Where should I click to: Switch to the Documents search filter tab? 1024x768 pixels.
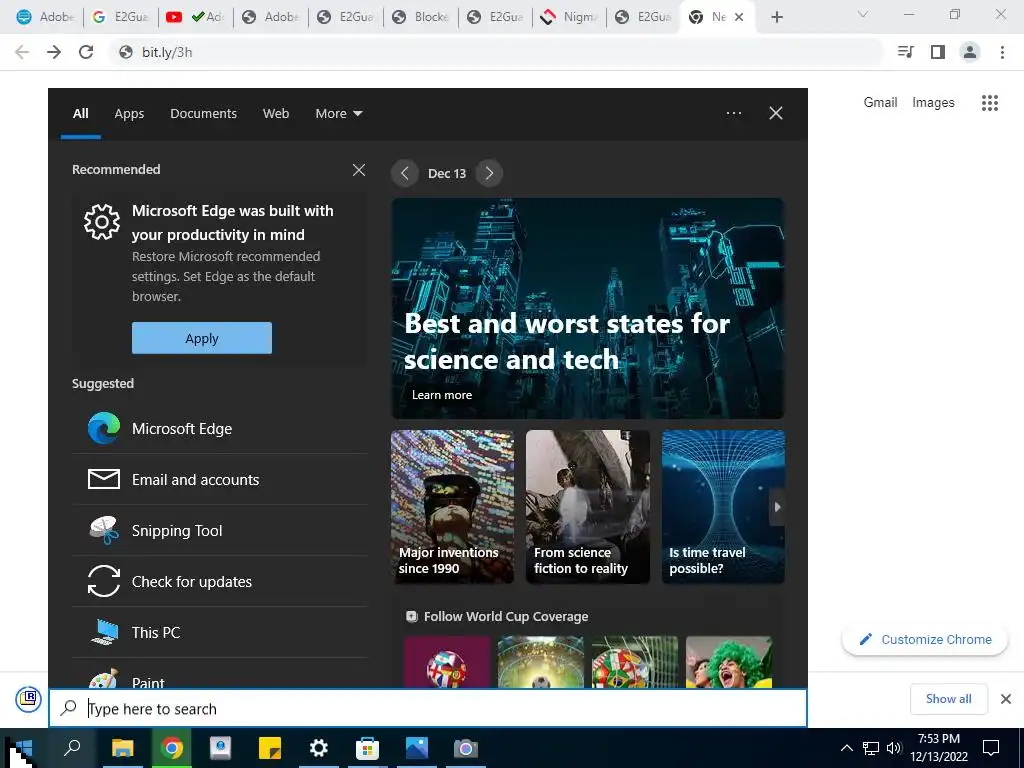[x=203, y=114]
